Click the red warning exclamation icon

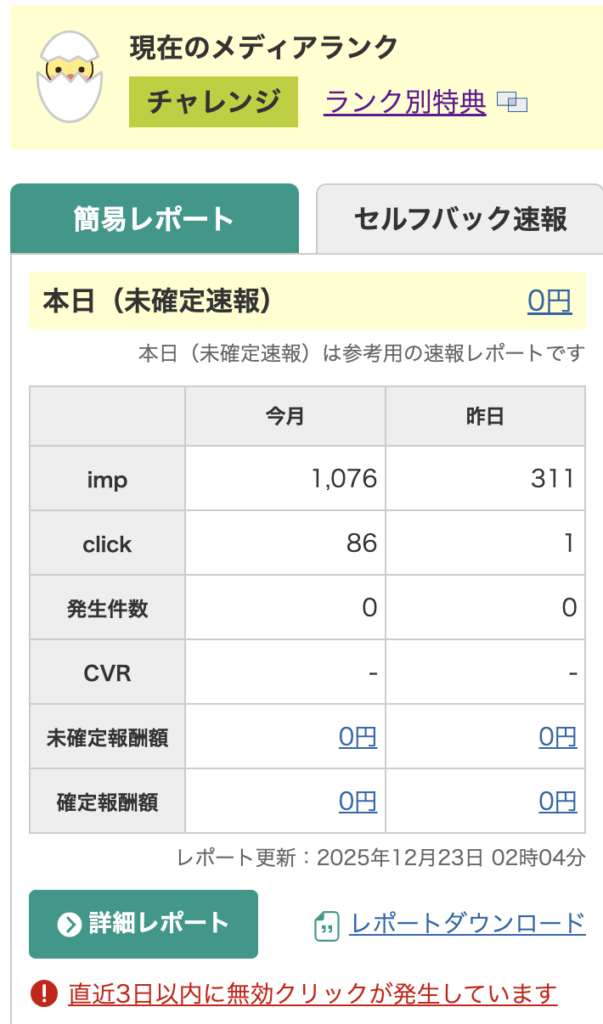click(x=44, y=993)
